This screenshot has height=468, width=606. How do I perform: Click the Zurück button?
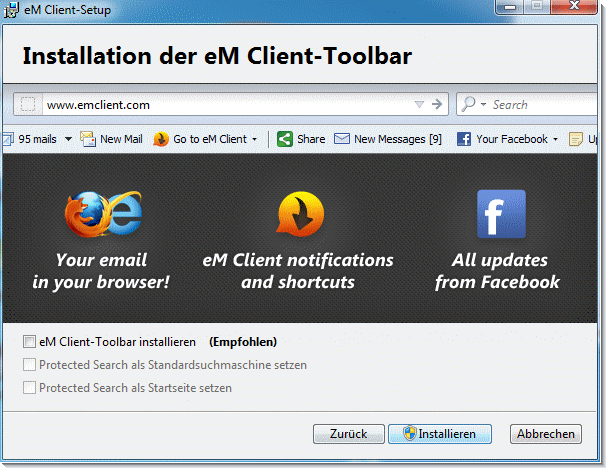click(349, 434)
